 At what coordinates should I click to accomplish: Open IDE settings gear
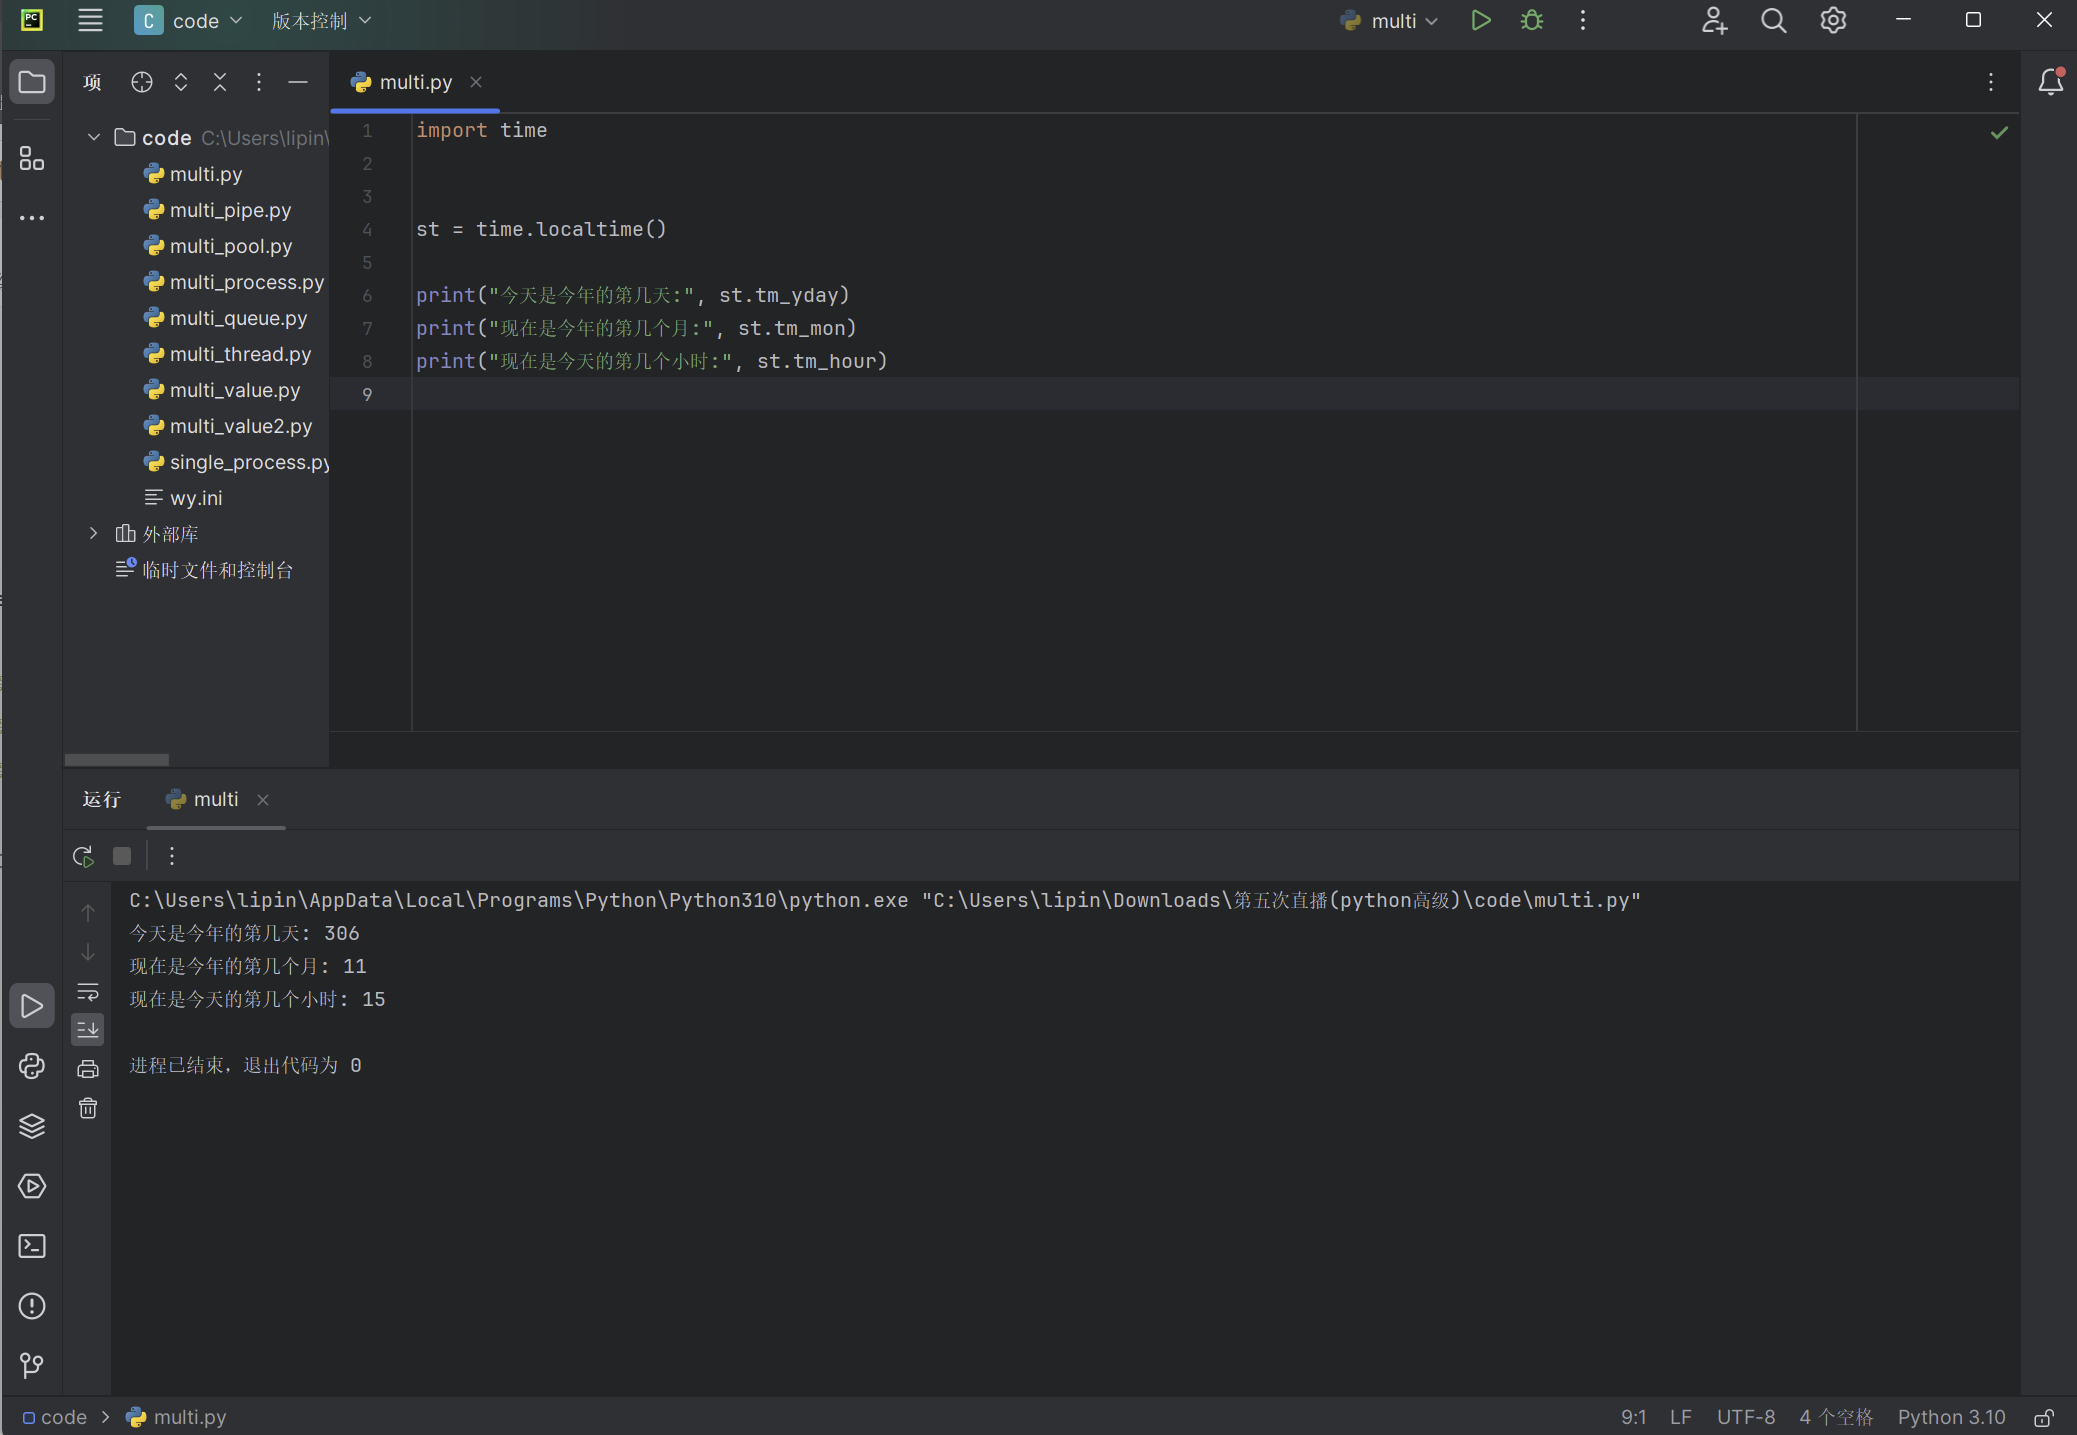(x=1833, y=20)
